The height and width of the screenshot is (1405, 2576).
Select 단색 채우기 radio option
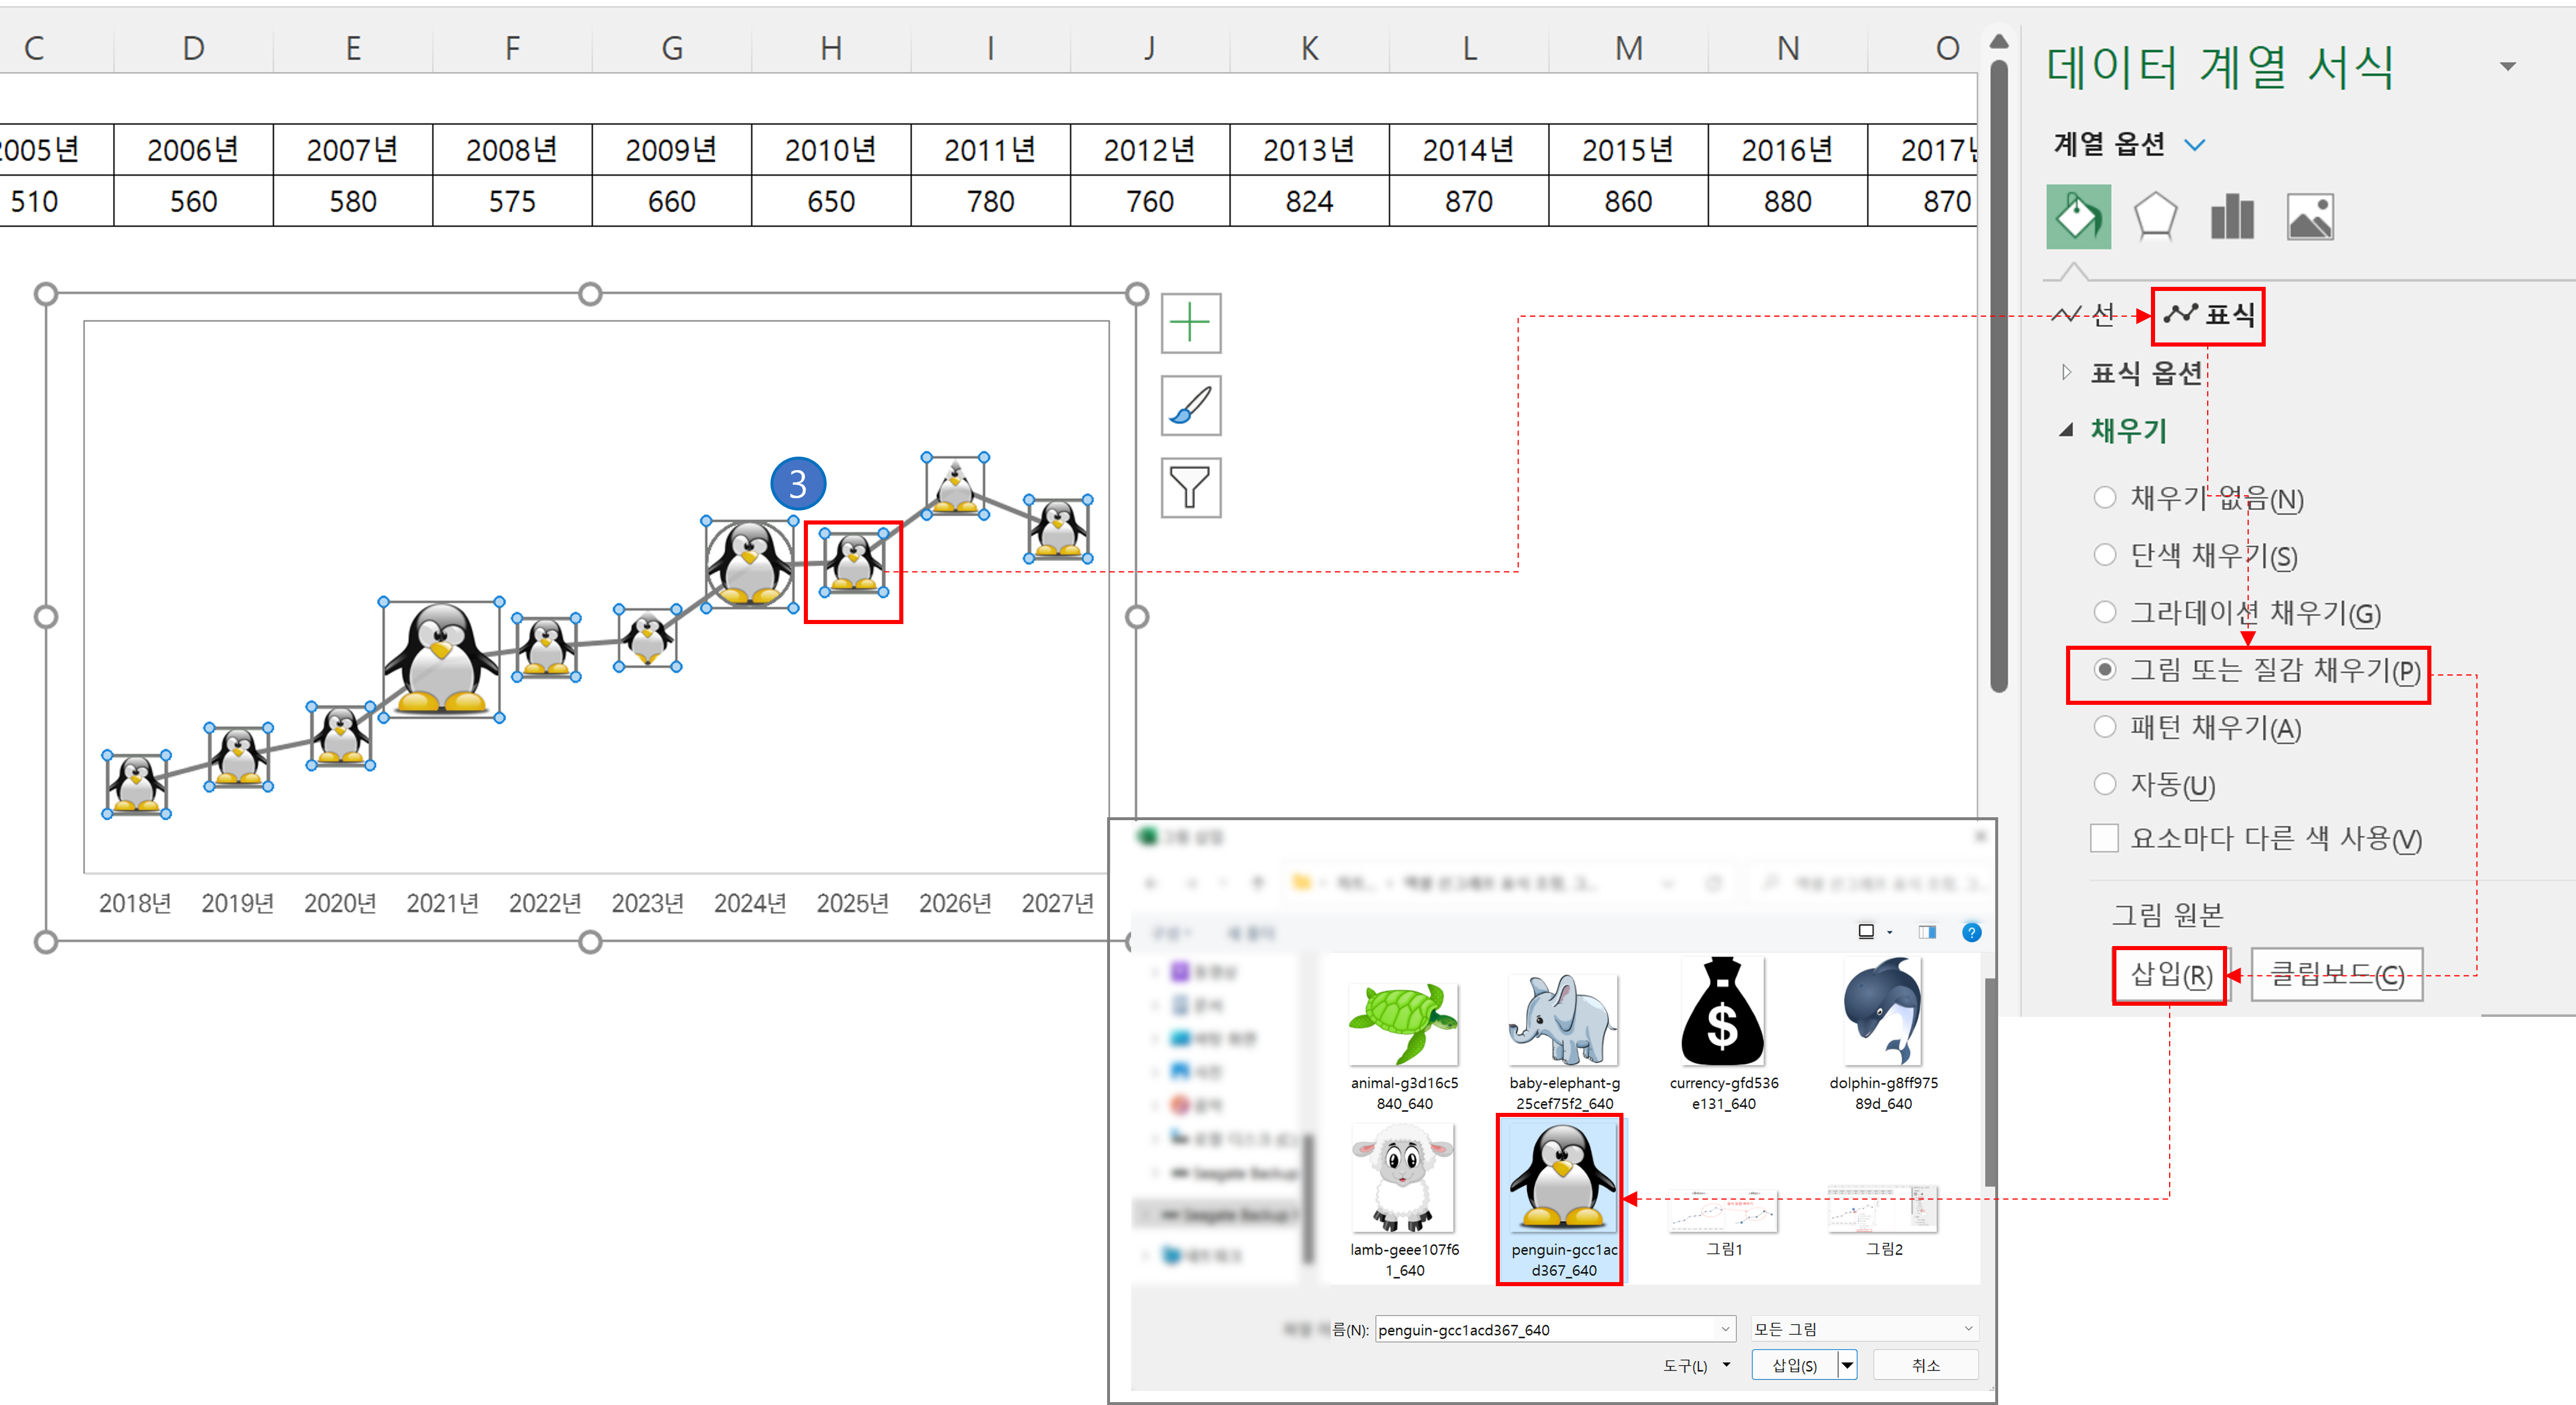pos(2105,555)
